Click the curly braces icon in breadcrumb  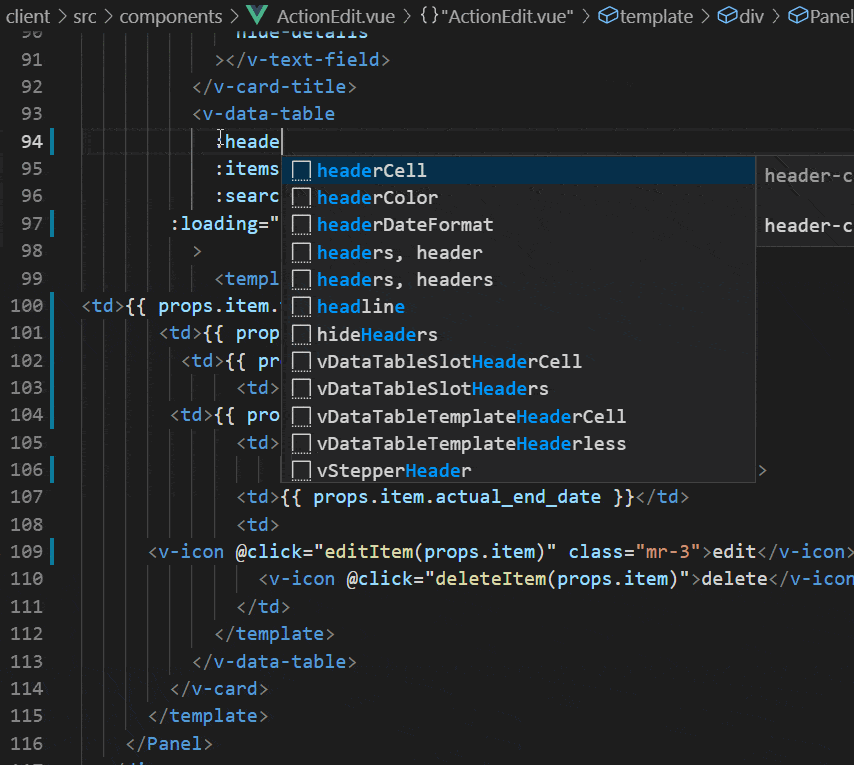click(x=431, y=16)
